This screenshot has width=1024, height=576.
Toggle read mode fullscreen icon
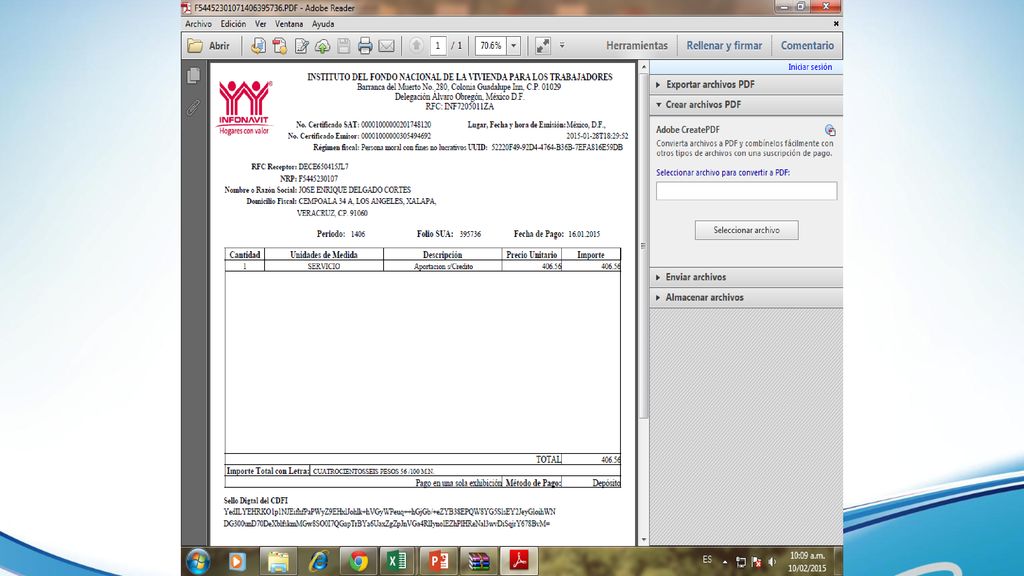coord(543,46)
